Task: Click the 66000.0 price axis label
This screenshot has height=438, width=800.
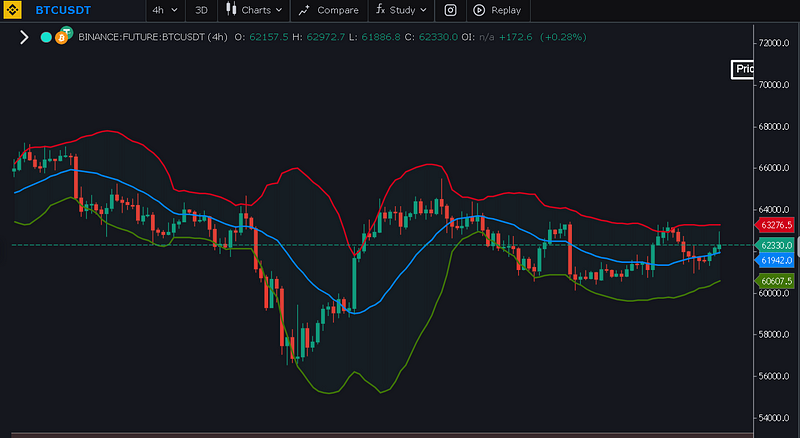Action: (774, 168)
